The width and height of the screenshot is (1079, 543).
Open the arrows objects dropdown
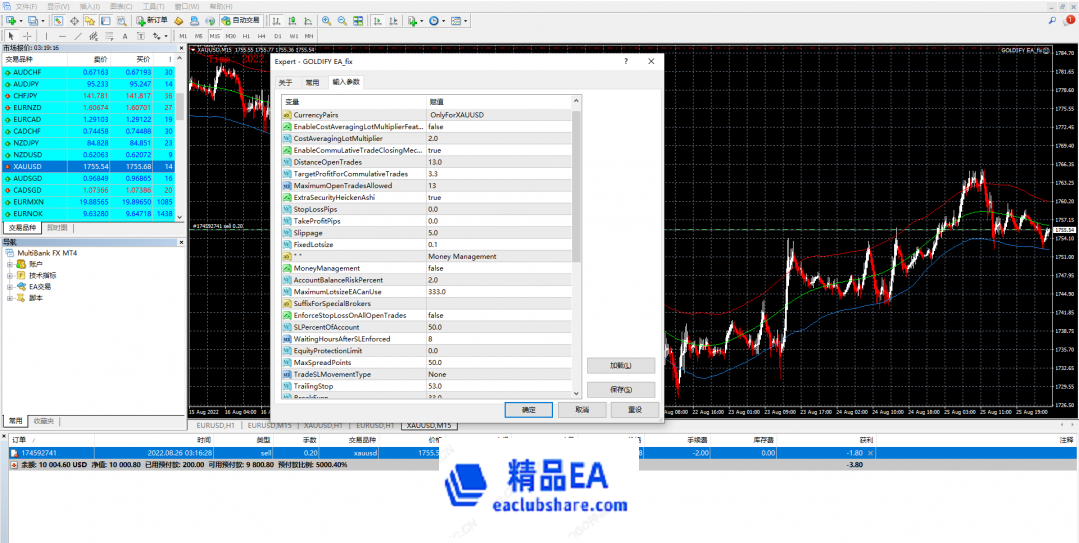(165, 36)
